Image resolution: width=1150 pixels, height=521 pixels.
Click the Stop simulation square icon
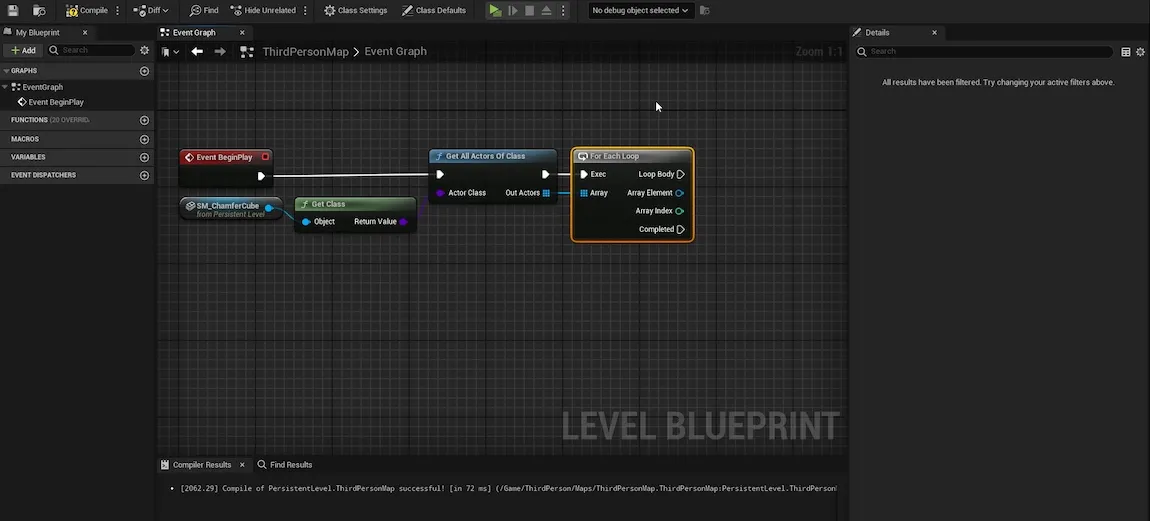(x=530, y=10)
